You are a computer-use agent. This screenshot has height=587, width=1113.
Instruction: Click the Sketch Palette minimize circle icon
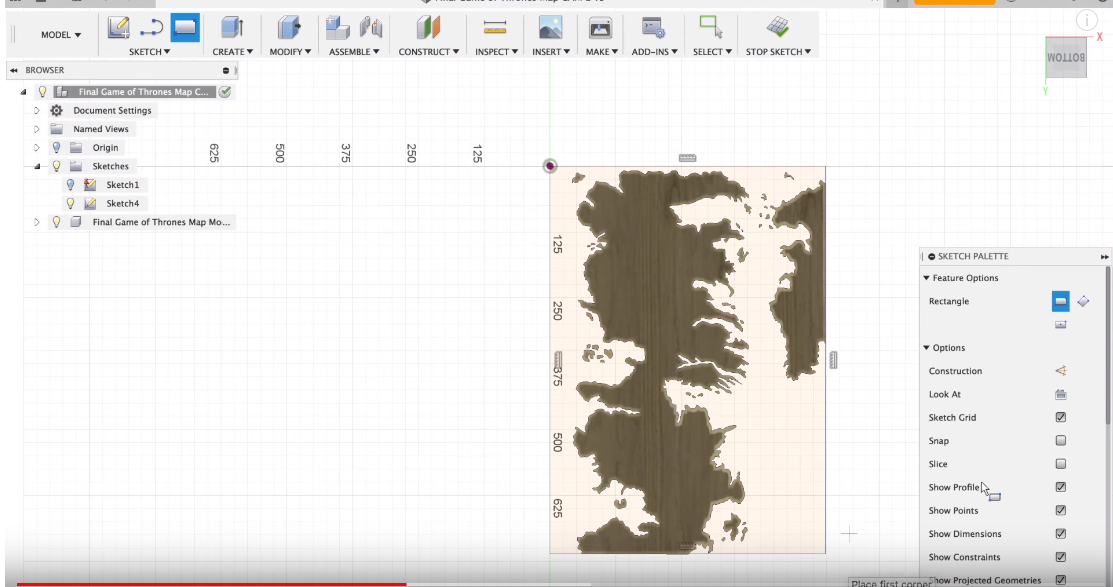931,256
